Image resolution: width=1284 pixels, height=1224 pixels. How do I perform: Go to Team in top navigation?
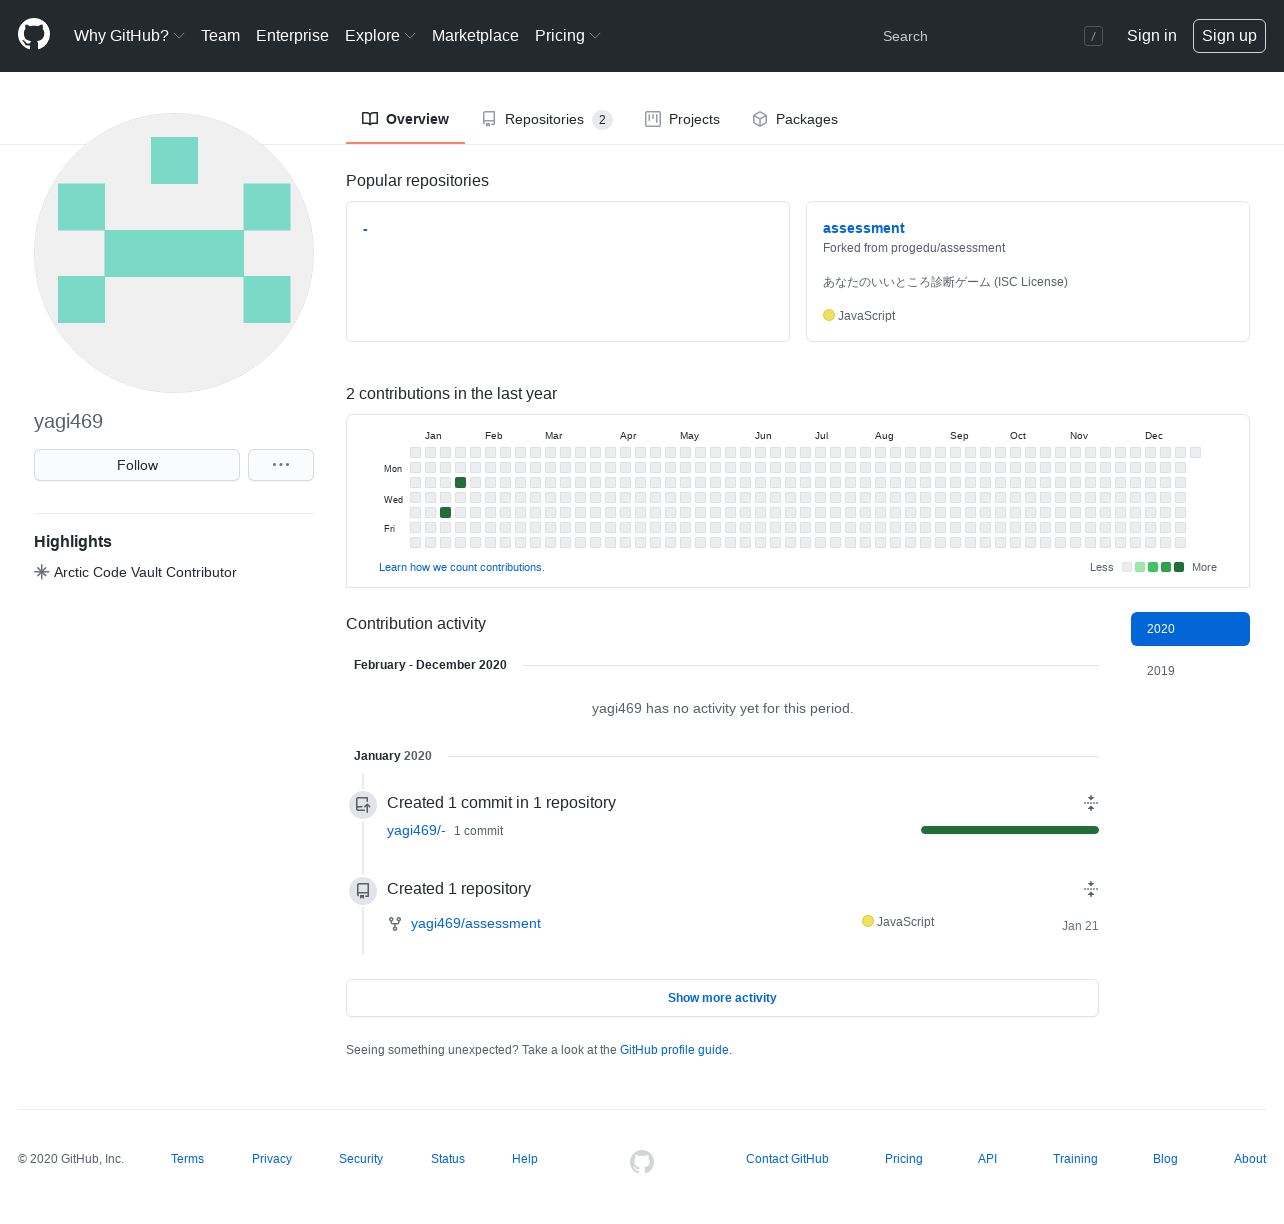[220, 36]
